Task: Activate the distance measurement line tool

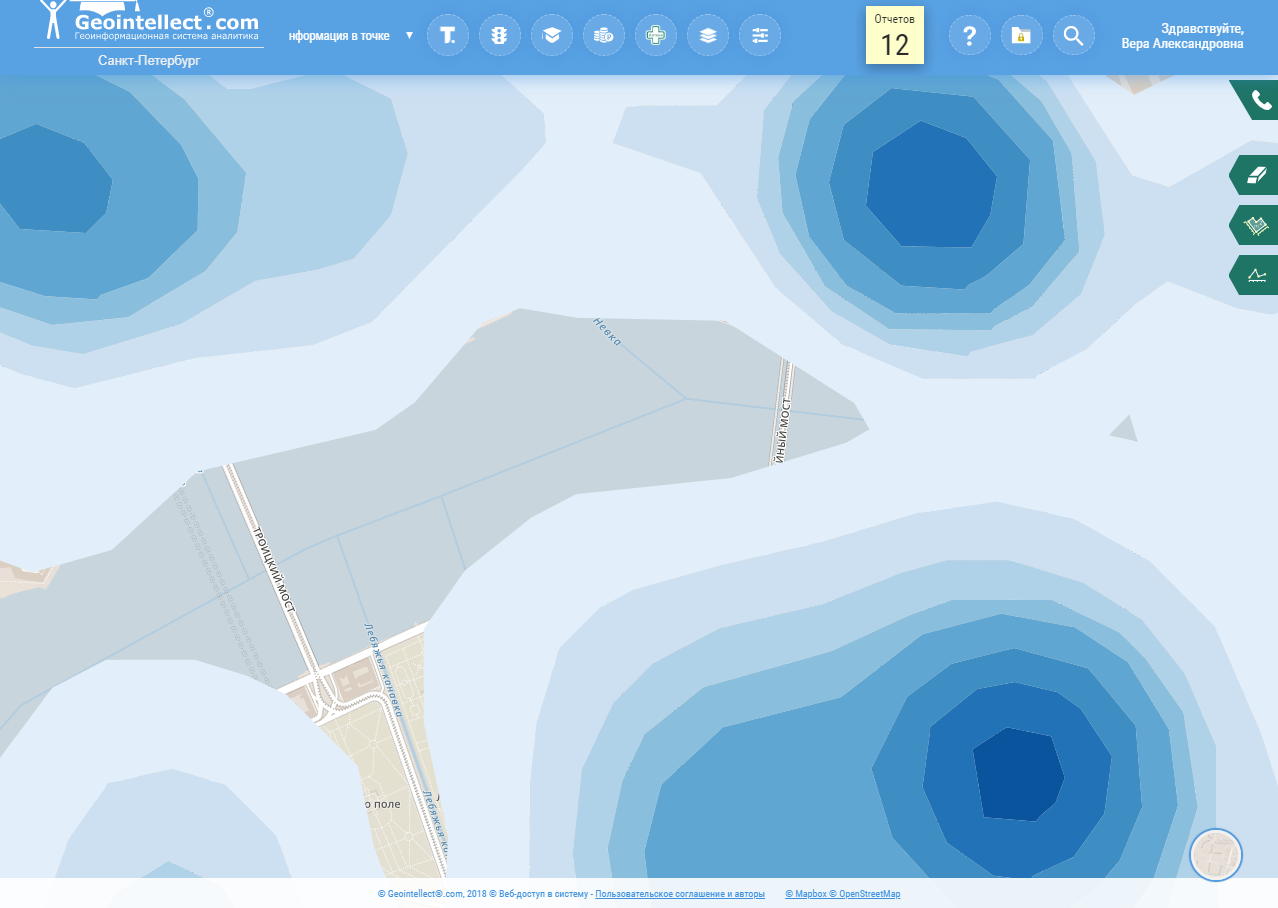Action: tap(1257, 275)
